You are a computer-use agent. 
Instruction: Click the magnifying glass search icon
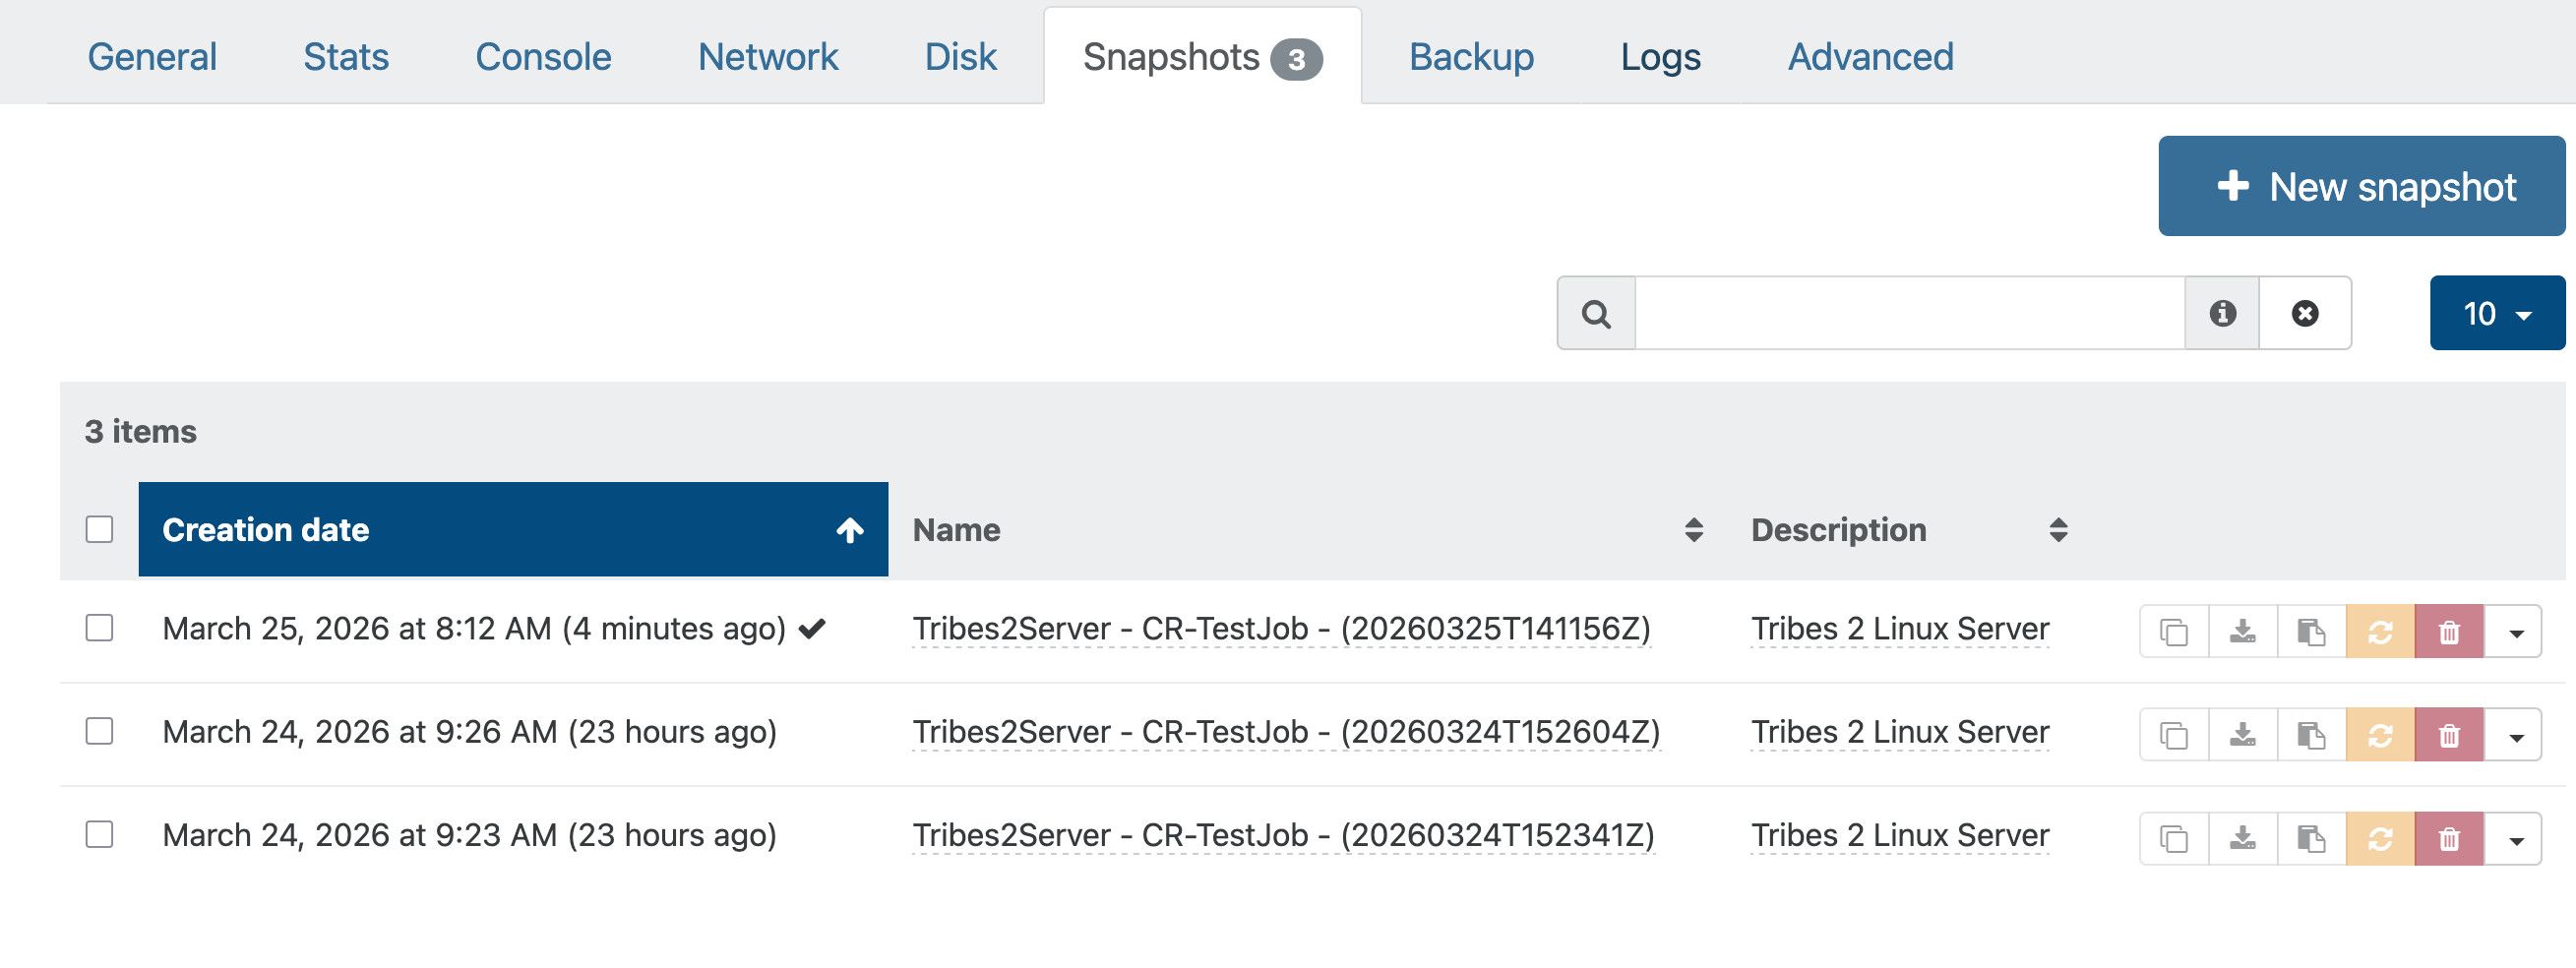pyautogui.click(x=1597, y=314)
